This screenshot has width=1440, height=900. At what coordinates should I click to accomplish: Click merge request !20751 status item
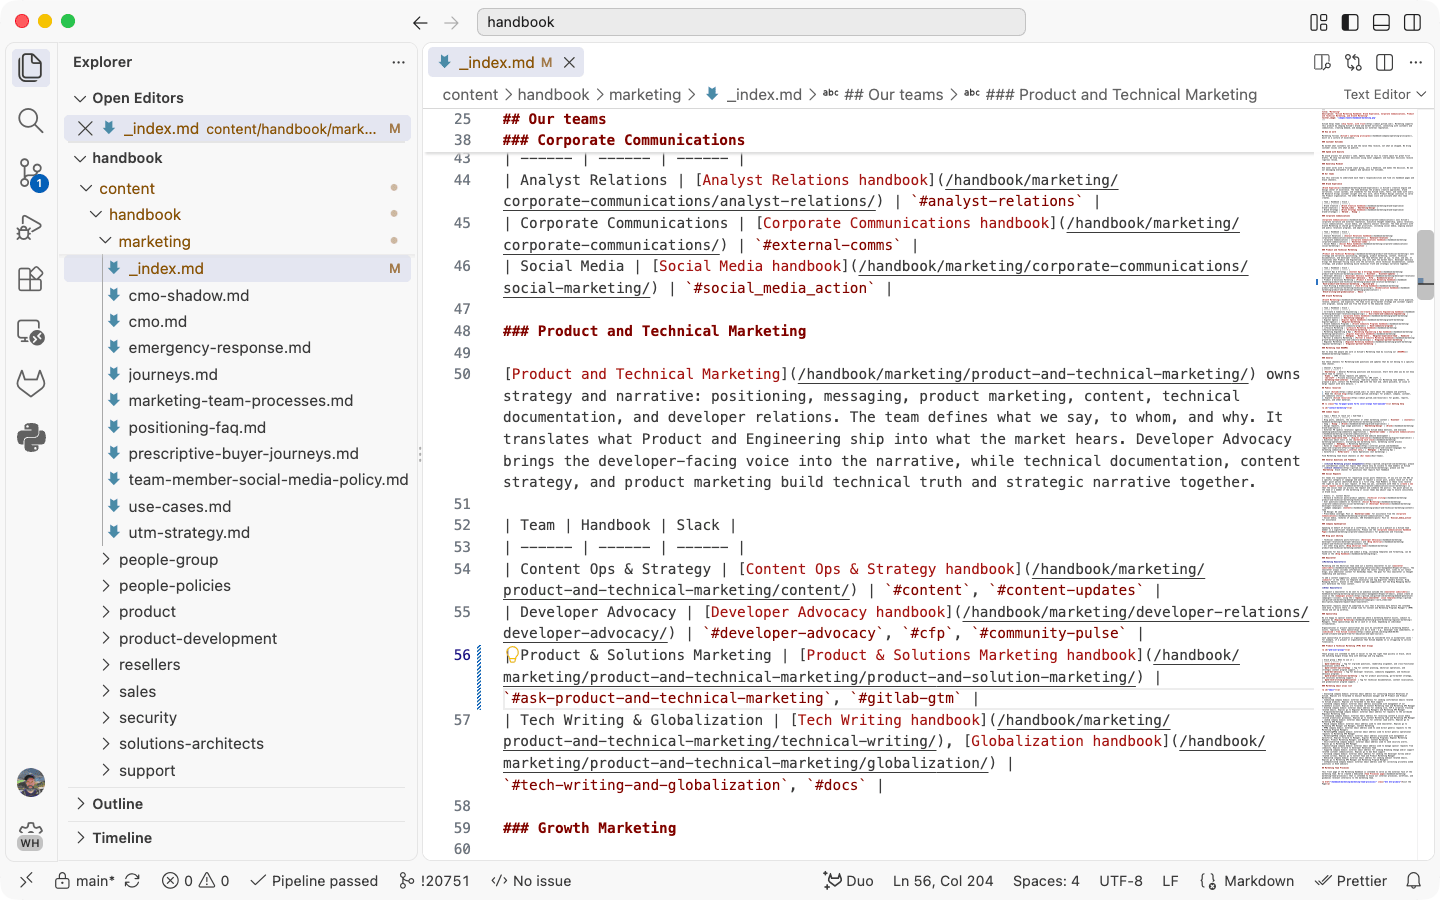coord(434,881)
